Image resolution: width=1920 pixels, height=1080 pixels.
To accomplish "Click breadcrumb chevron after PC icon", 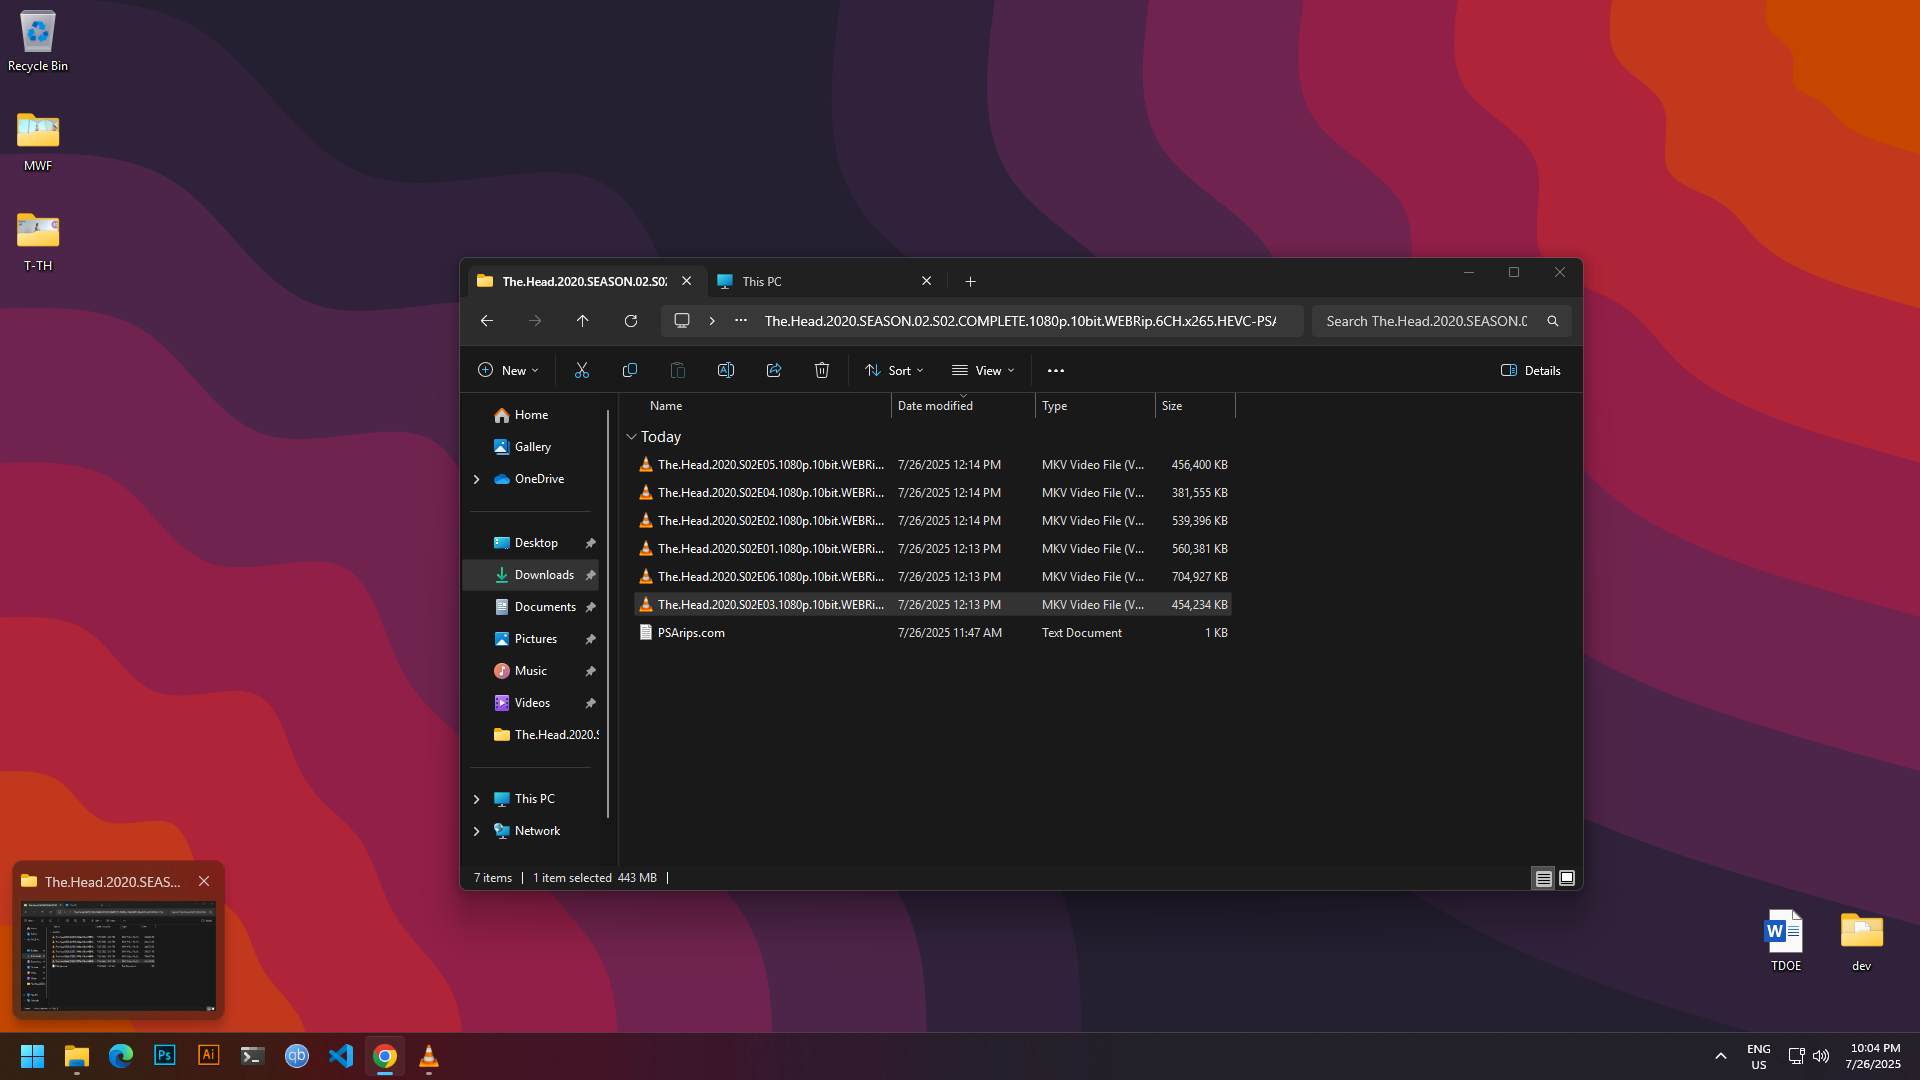I will tap(712, 321).
